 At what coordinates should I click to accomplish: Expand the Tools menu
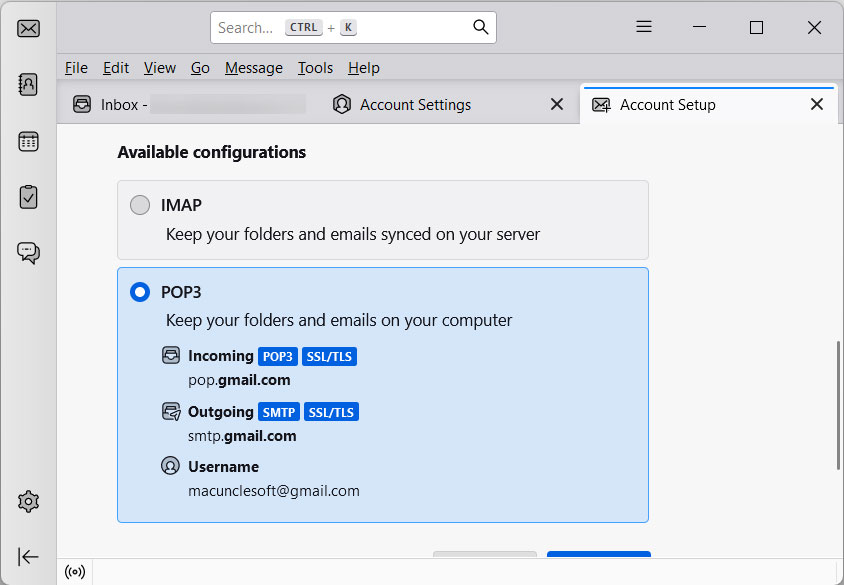[315, 68]
